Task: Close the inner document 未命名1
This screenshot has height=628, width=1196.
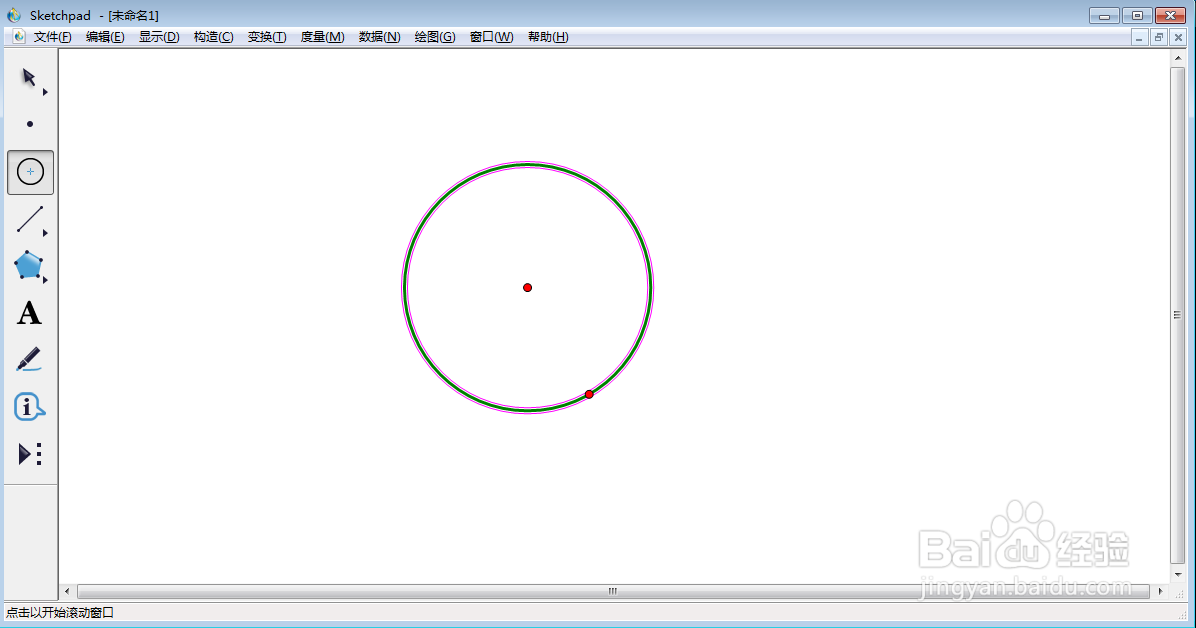Action: 1178,37
